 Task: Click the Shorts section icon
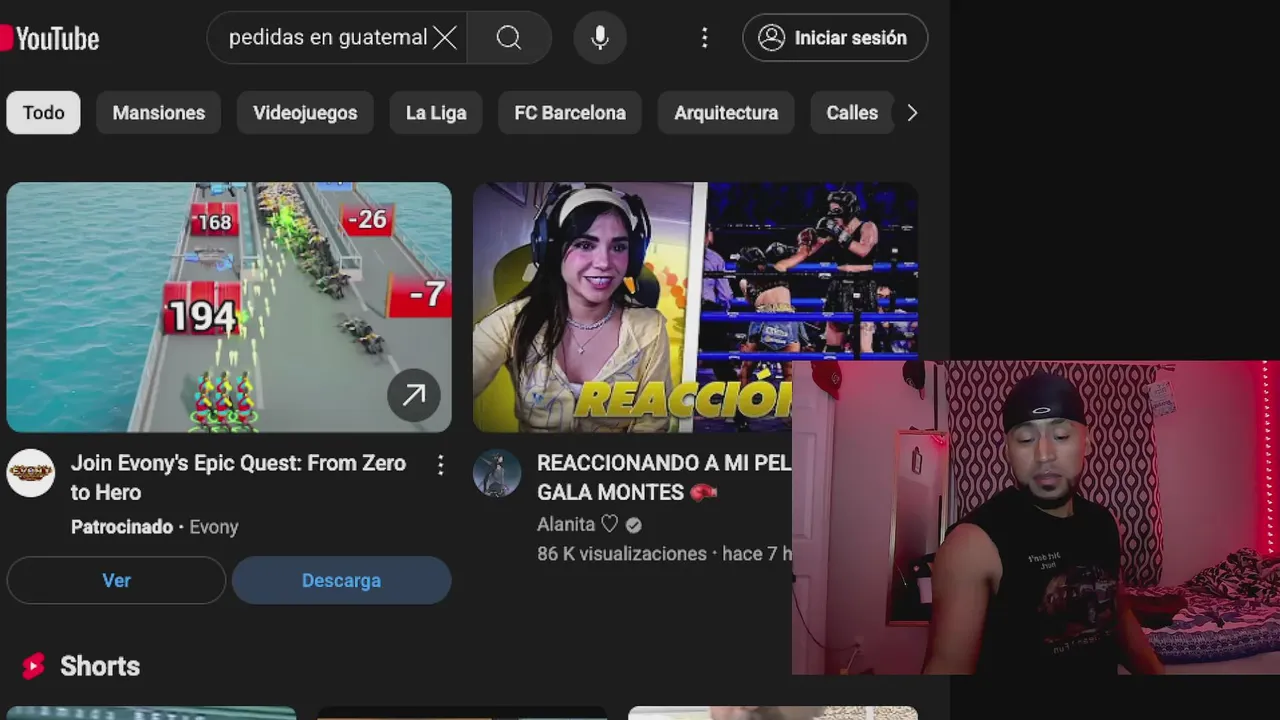[x=33, y=666]
